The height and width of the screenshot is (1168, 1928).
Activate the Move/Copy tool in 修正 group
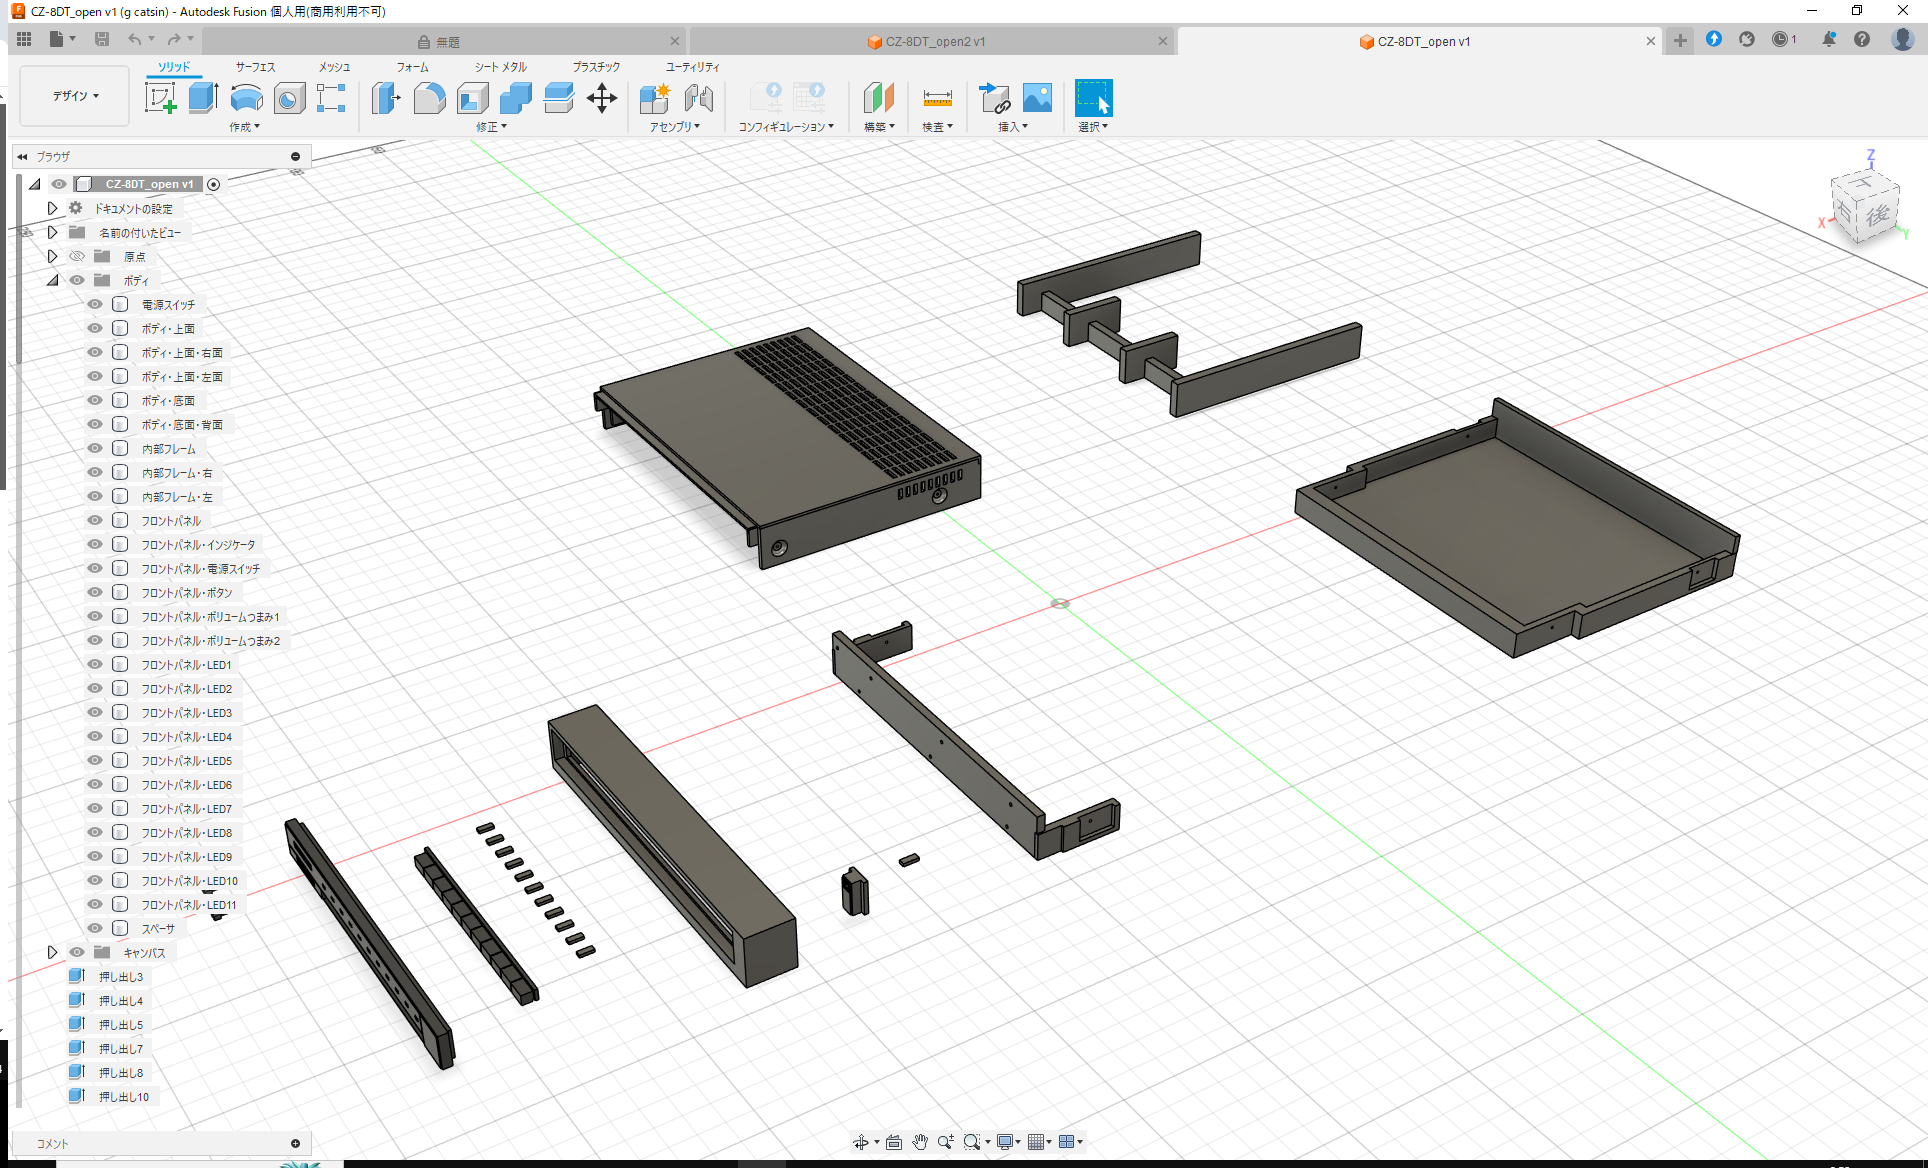(602, 99)
